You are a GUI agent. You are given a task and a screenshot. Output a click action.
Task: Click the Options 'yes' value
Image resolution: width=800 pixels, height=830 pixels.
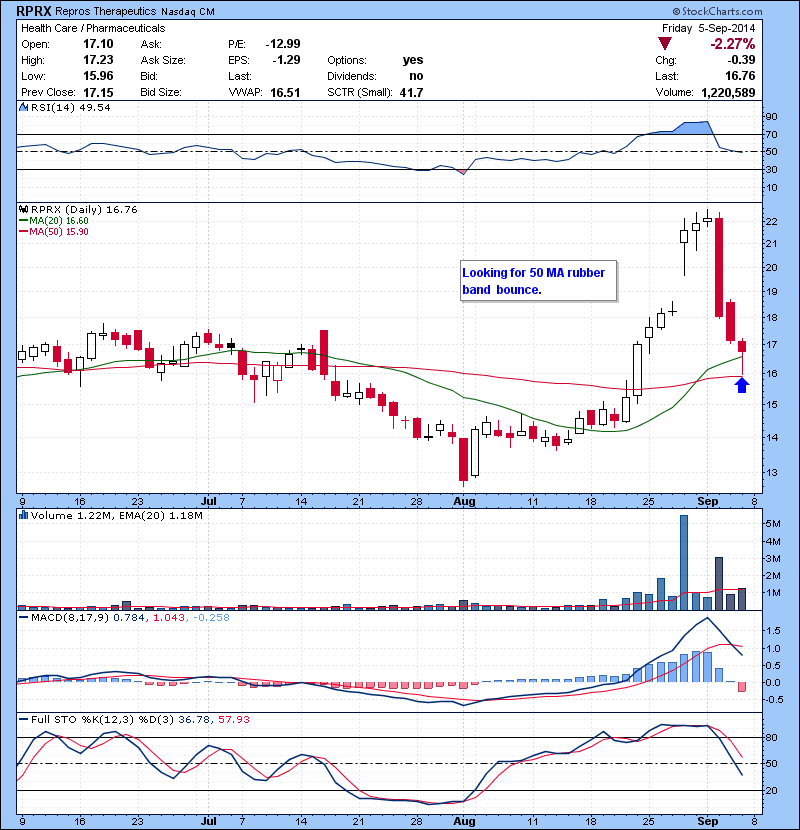point(412,60)
